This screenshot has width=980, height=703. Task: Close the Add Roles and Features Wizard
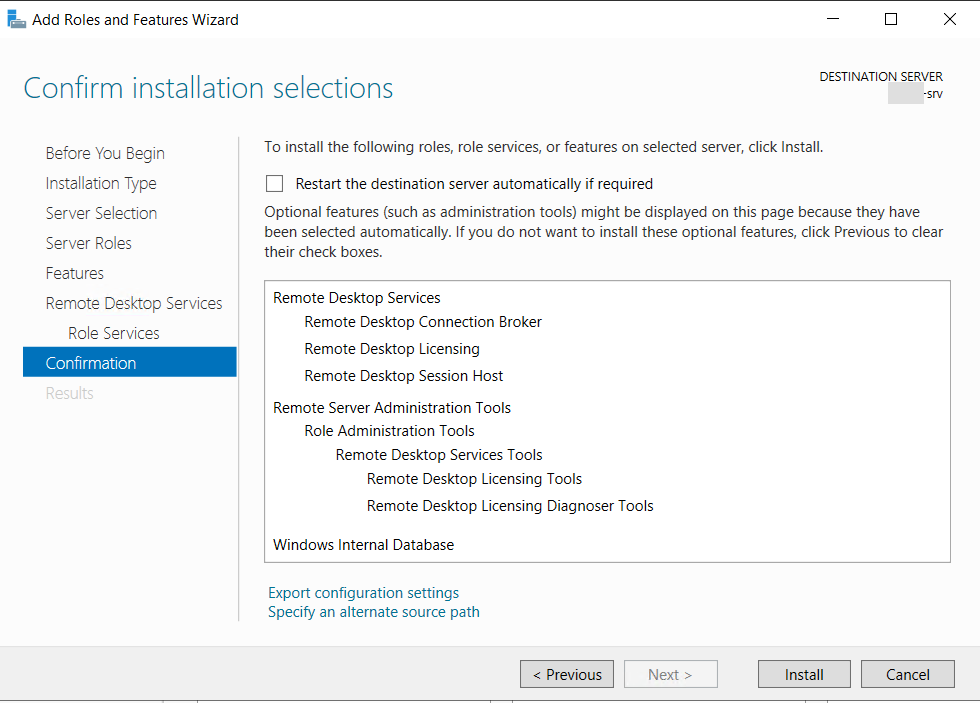[950, 19]
